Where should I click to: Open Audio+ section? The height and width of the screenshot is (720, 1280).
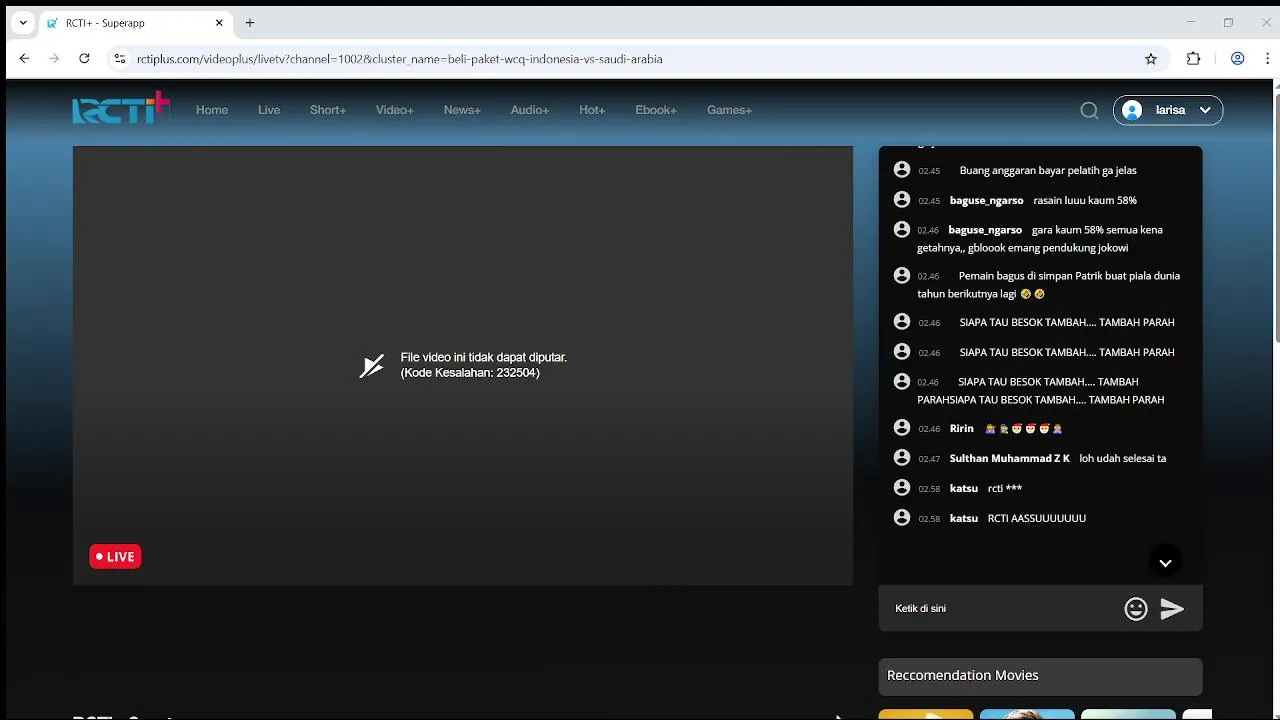pyautogui.click(x=530, y=110)
